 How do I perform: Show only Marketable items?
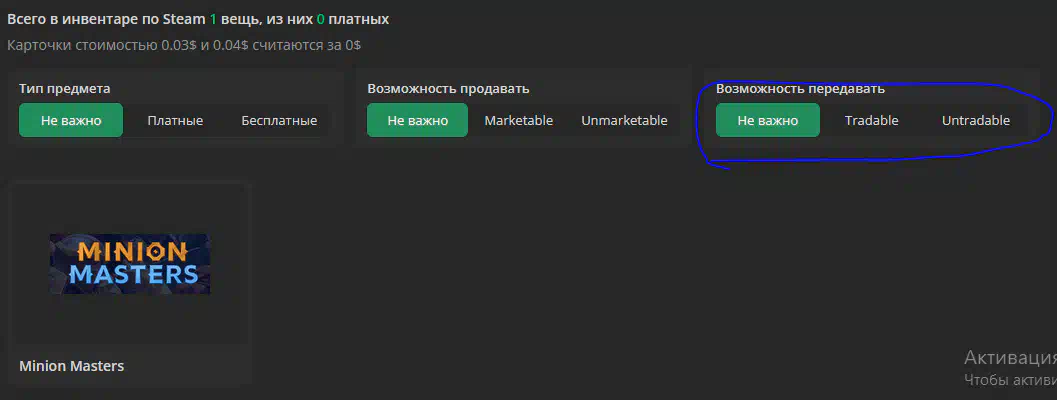point(518,120)
